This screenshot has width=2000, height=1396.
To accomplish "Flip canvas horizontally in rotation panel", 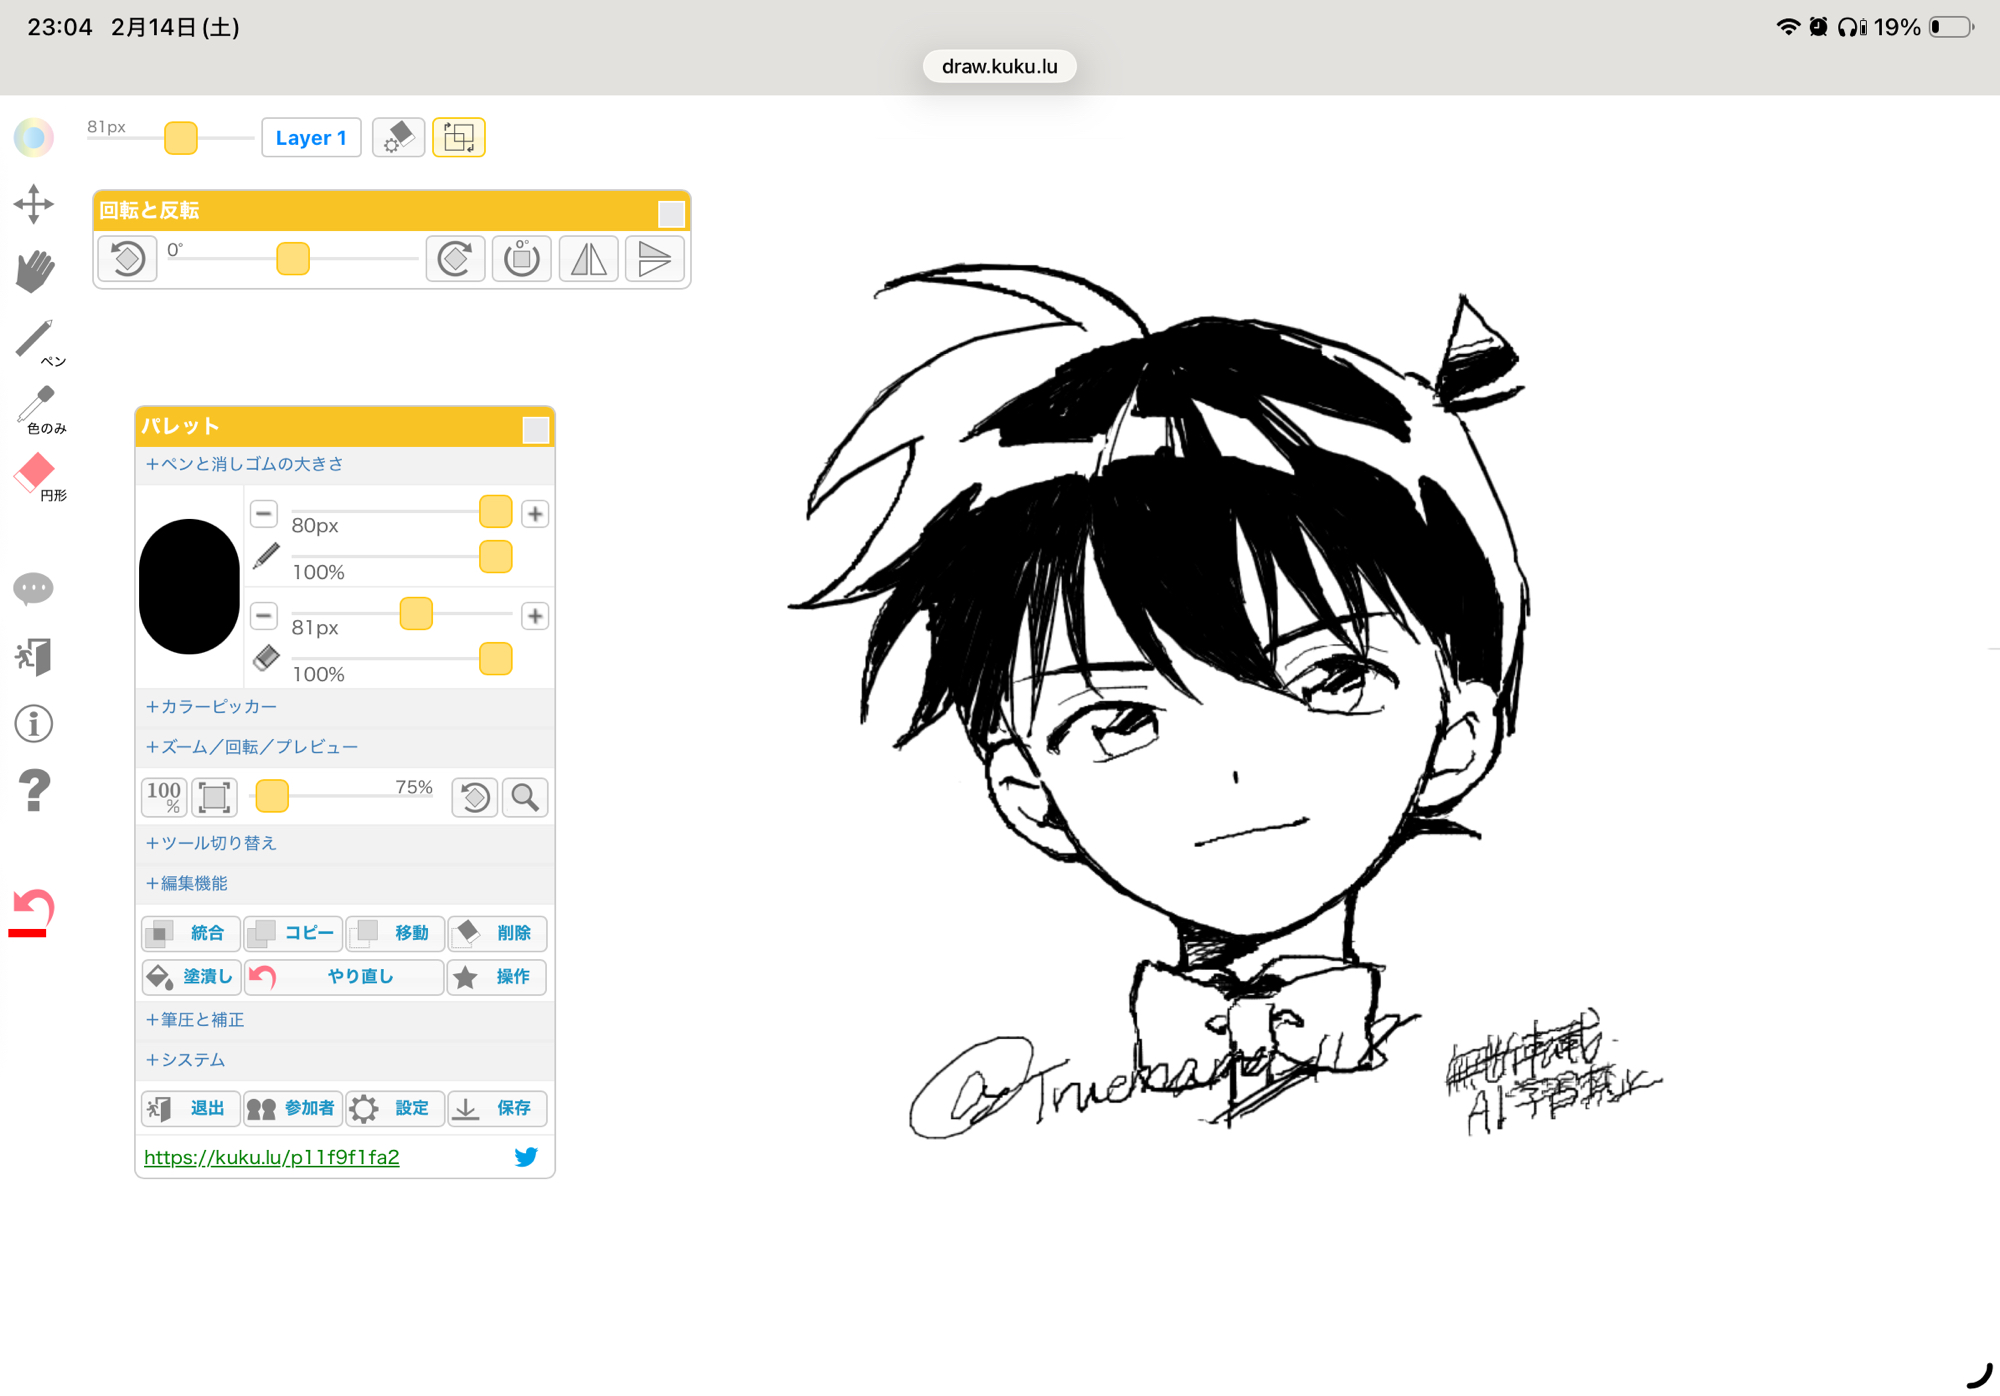I will 588,259.
